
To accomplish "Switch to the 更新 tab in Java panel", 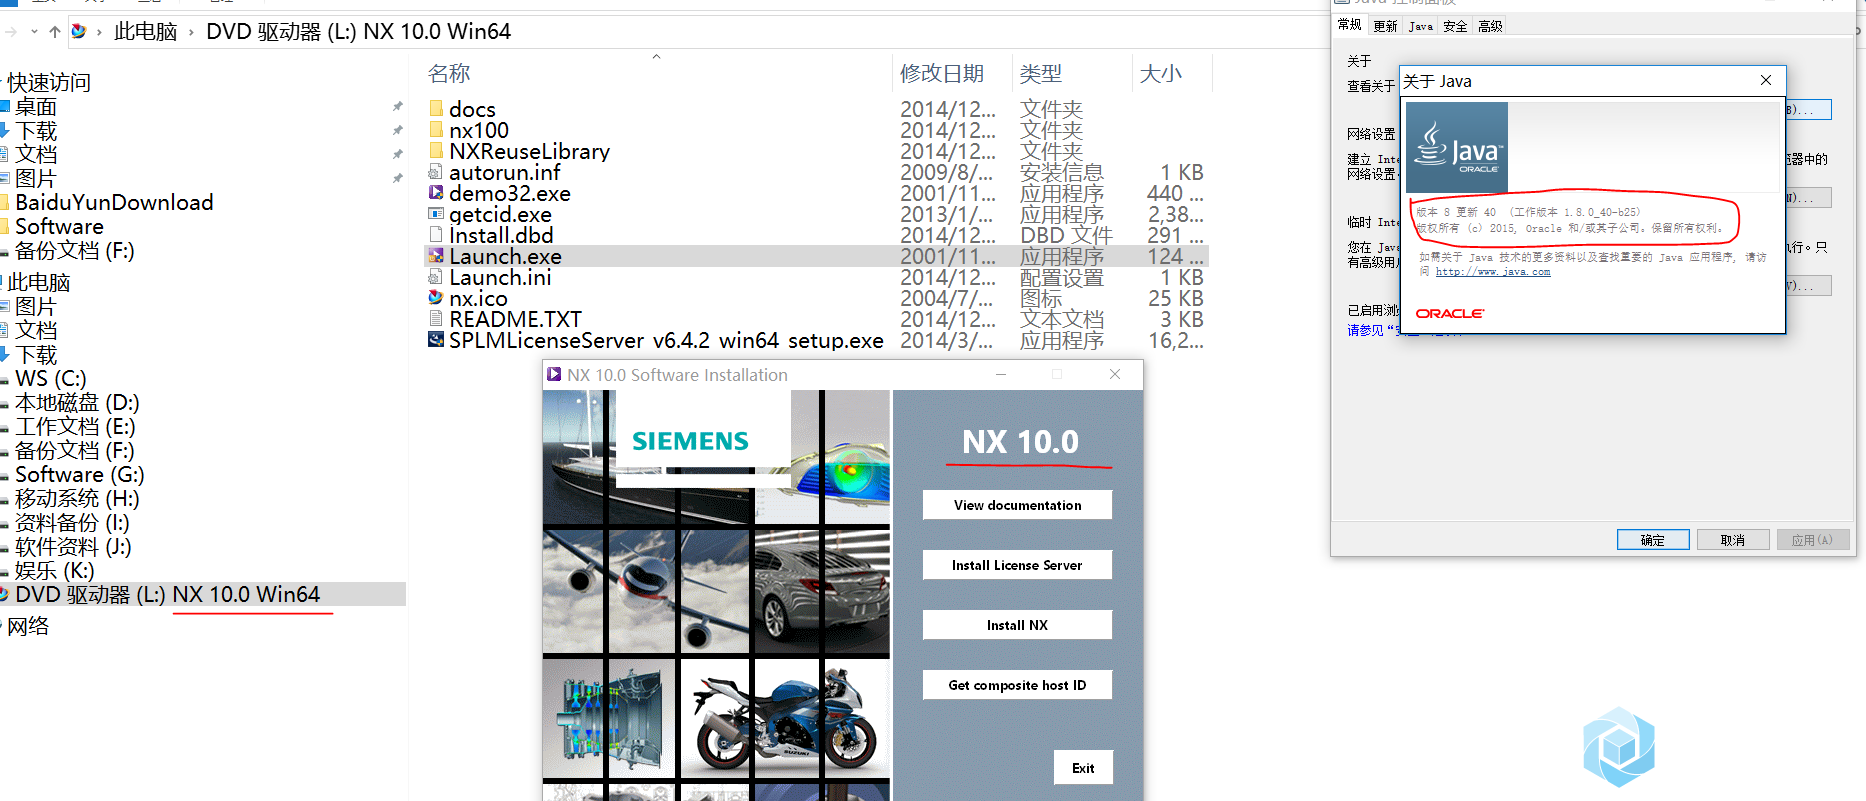I will (1385, 26).
